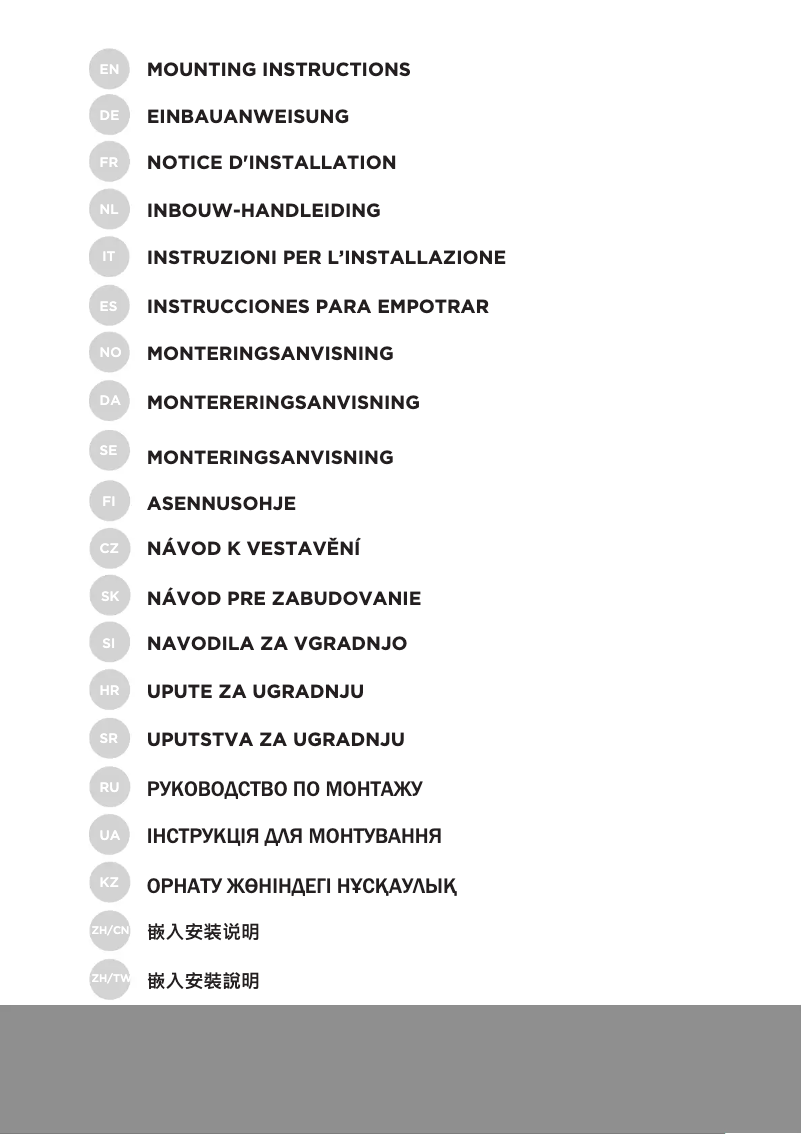Select the FI round badge icon
This screenshot has height=1134, width=802.
(109, 502)
